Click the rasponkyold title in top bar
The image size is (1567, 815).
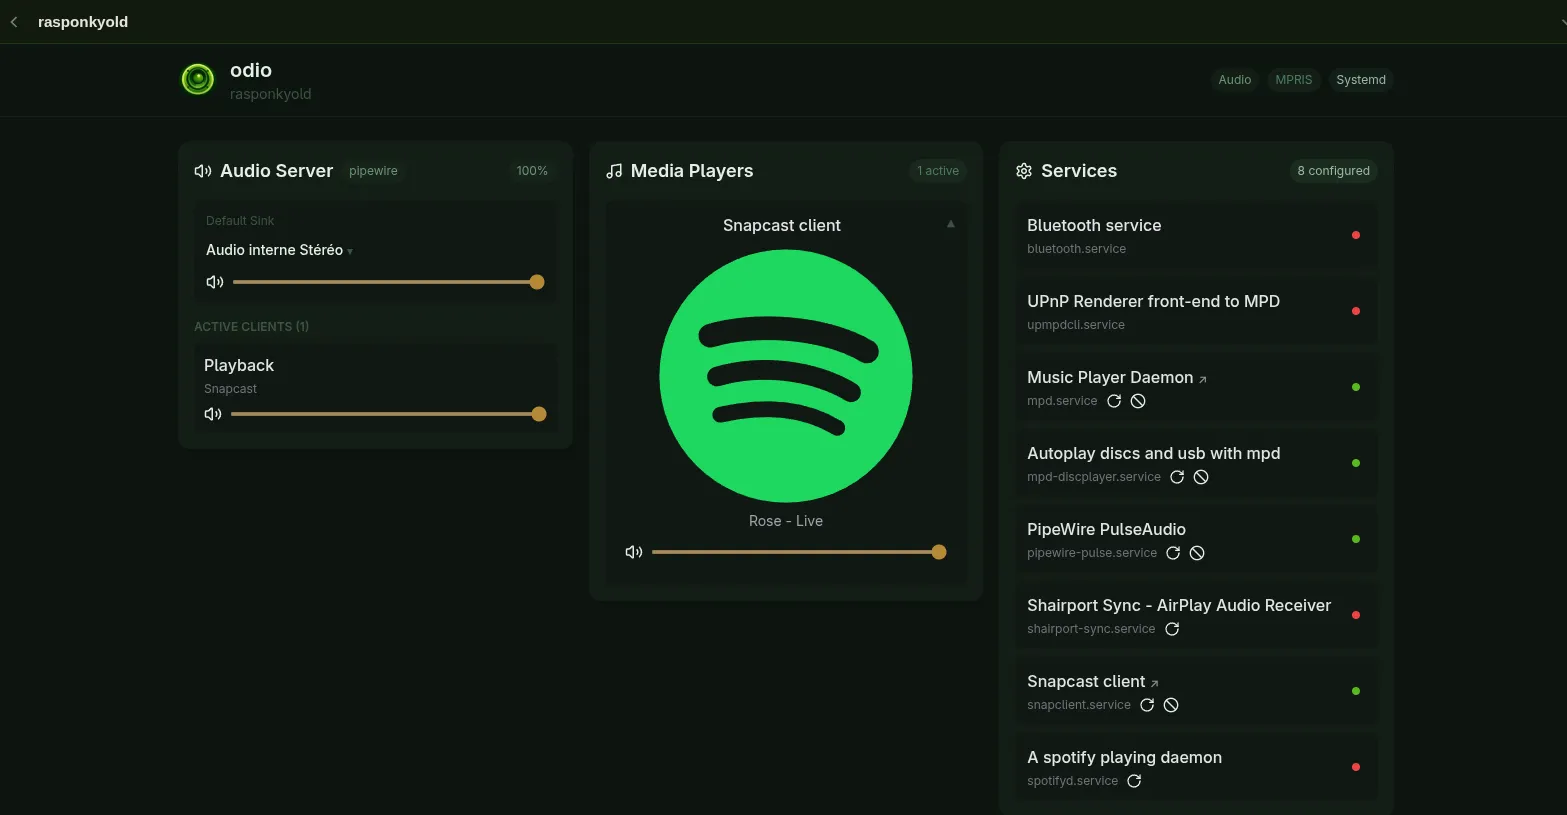(x=83, y=22)
